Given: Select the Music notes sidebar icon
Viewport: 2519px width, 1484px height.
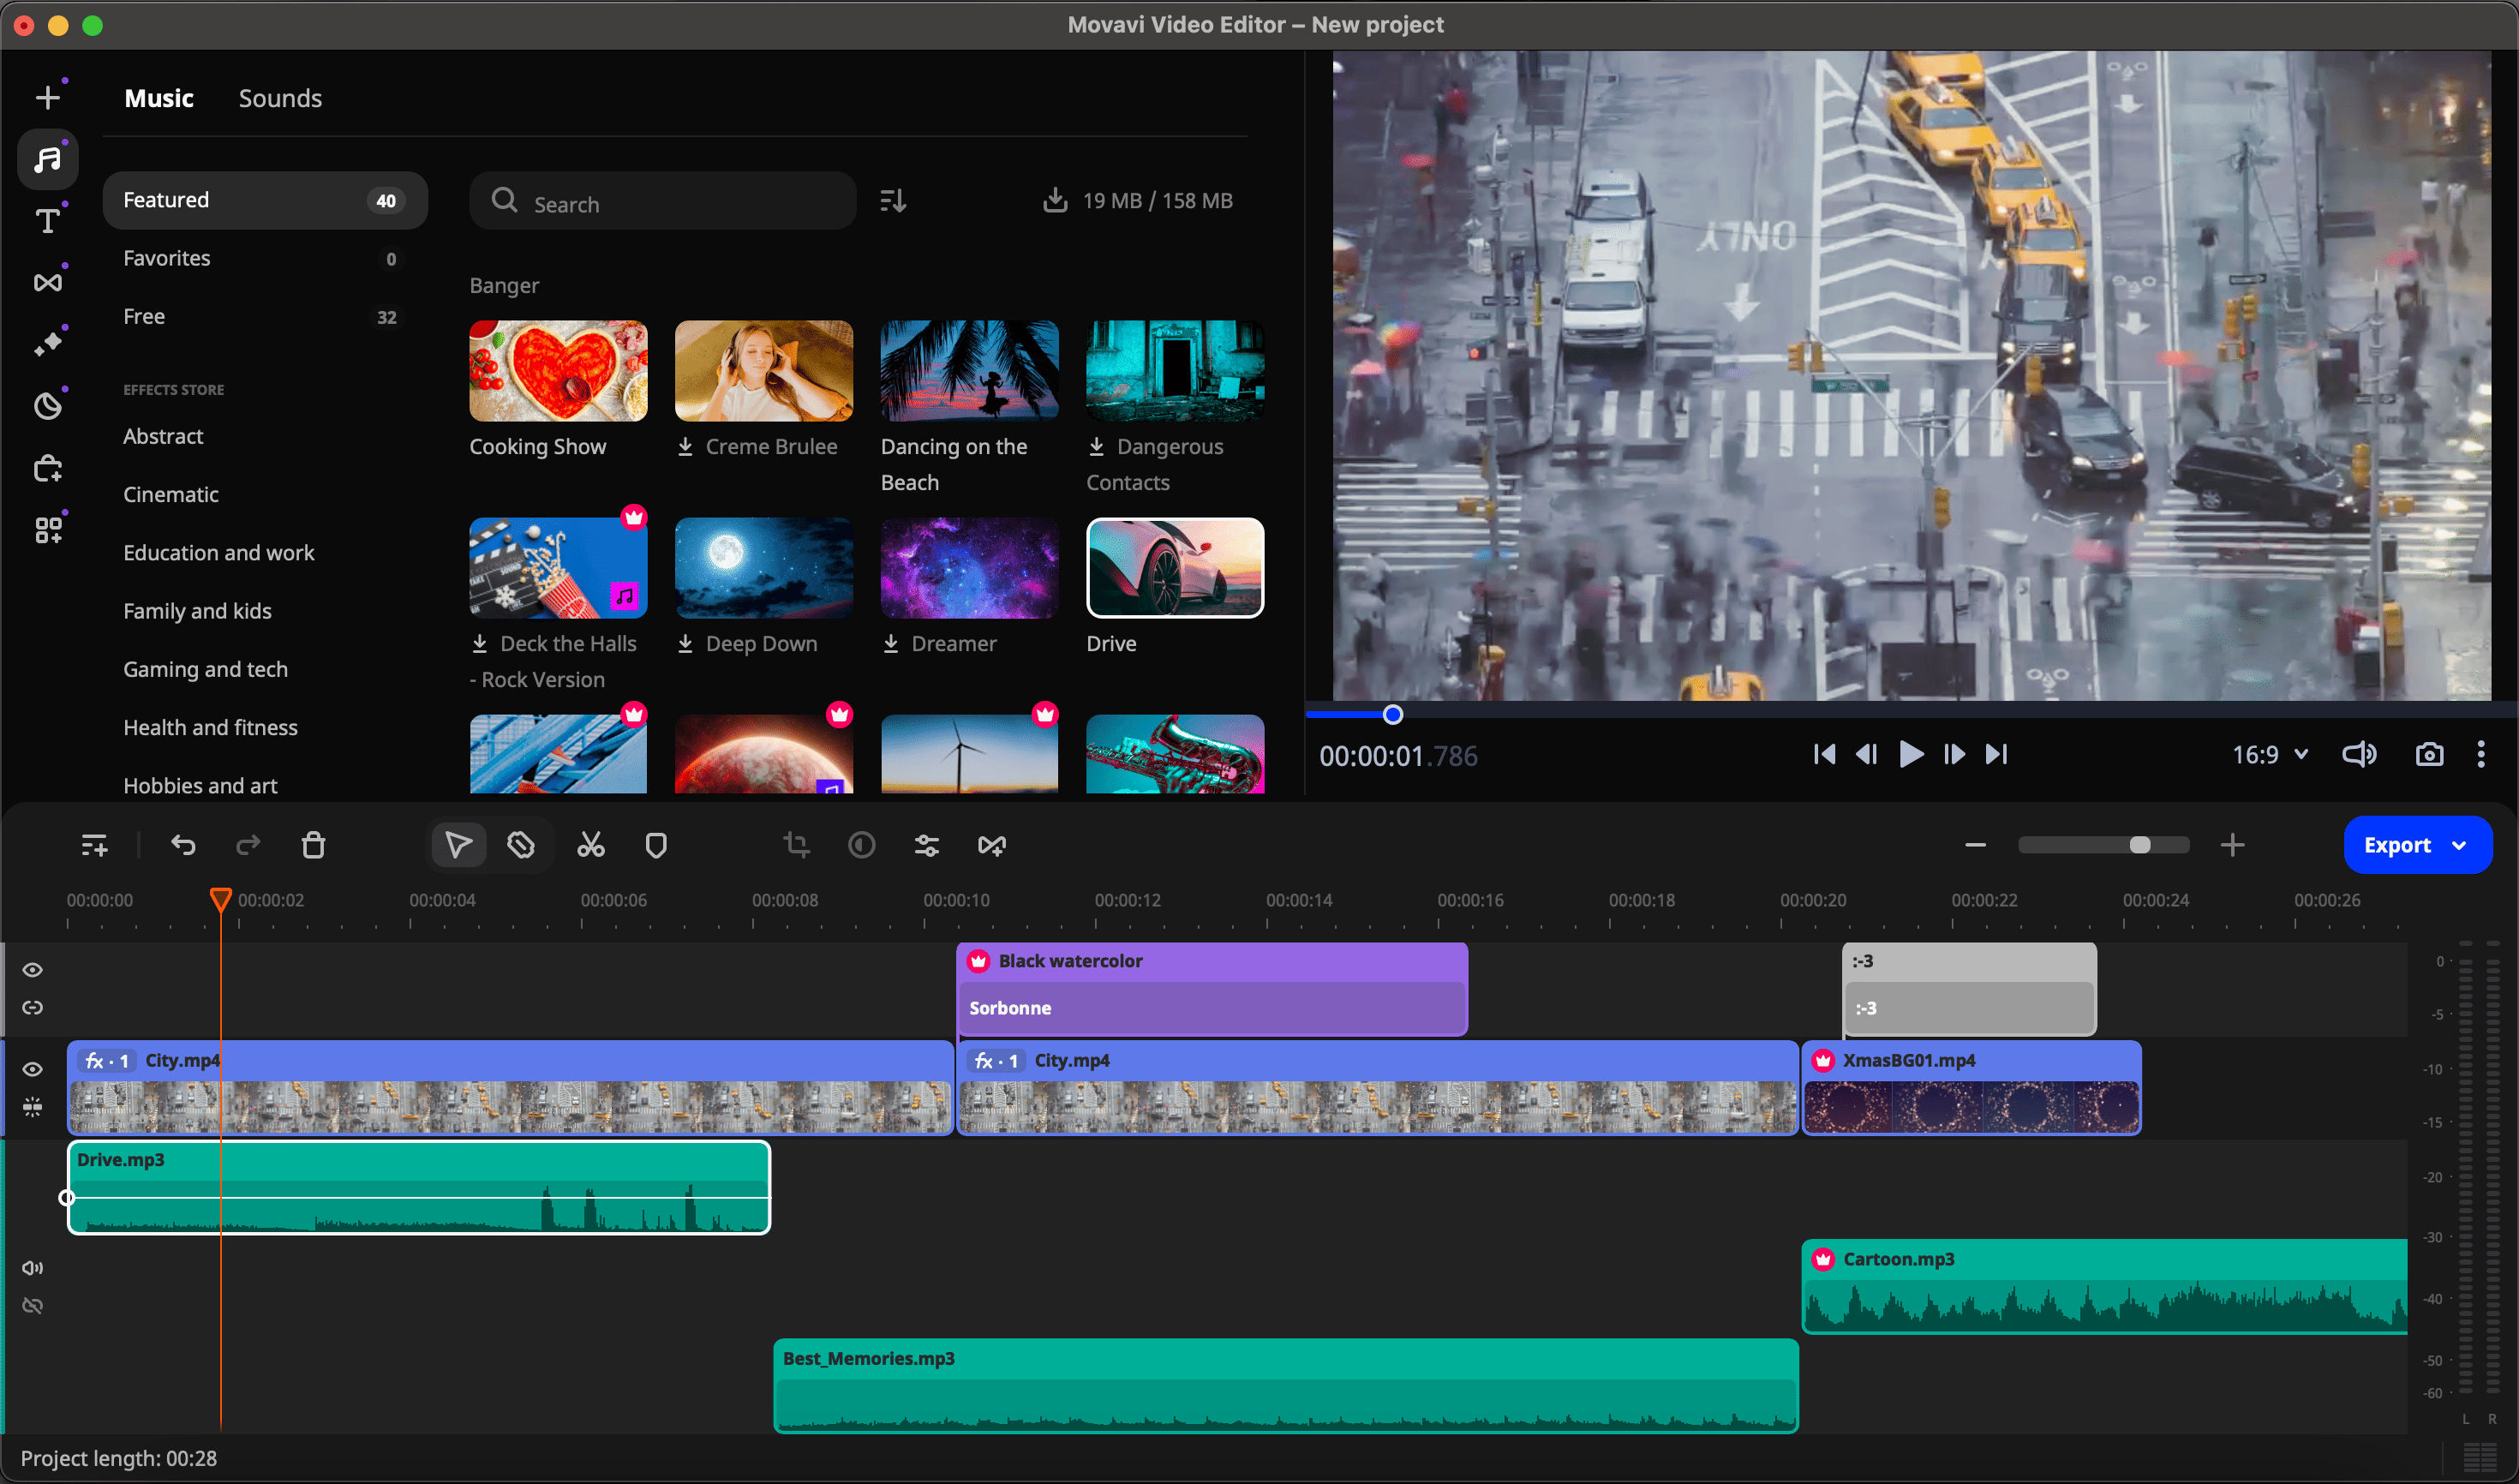Looking at the screenshot, I should [47, 159].
